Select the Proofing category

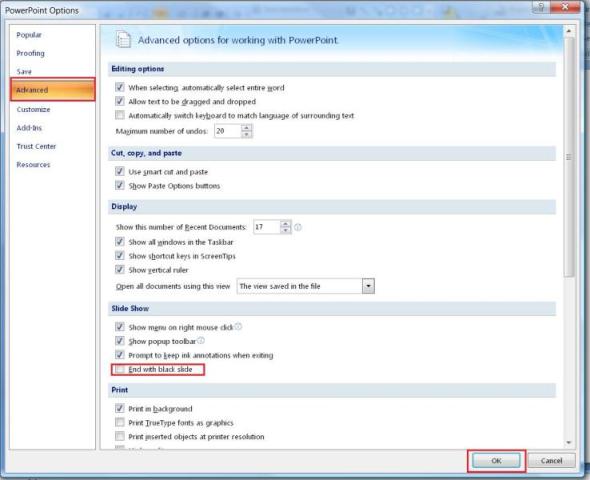click(30, 53)
